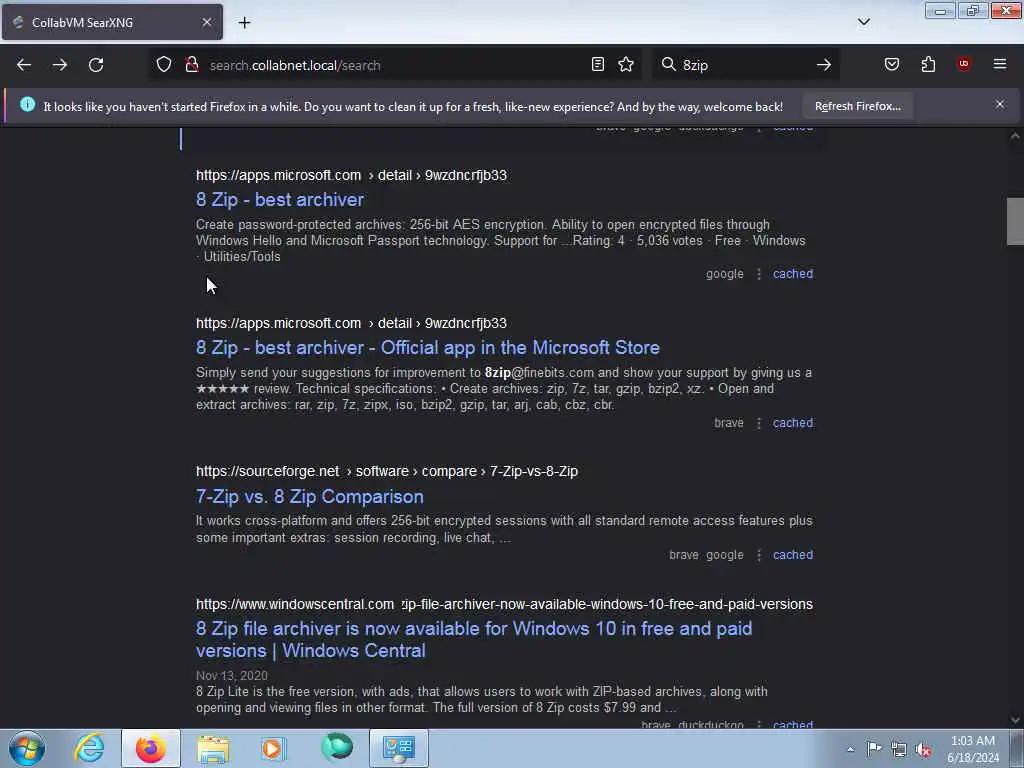
Task: Open the Extensions puzzle icon
Action: tap(928, 64)
